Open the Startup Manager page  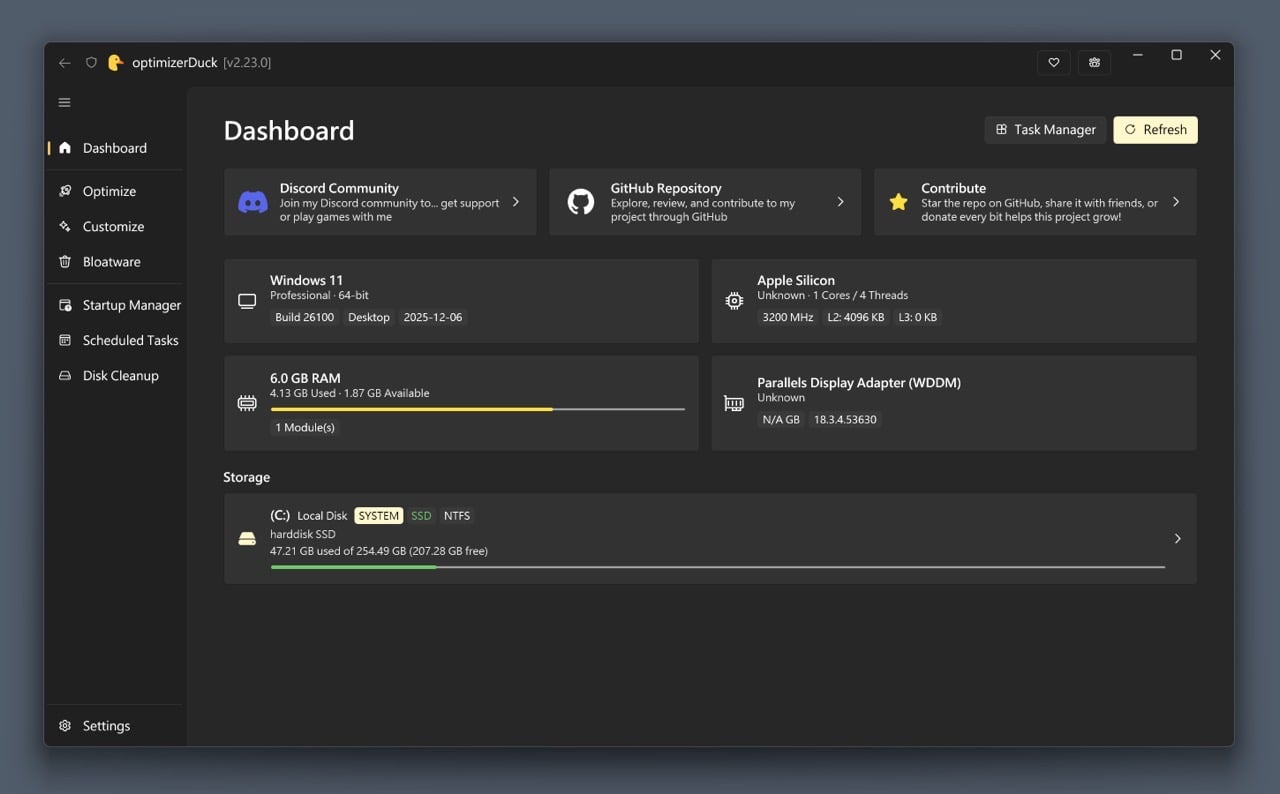point(115,305)
